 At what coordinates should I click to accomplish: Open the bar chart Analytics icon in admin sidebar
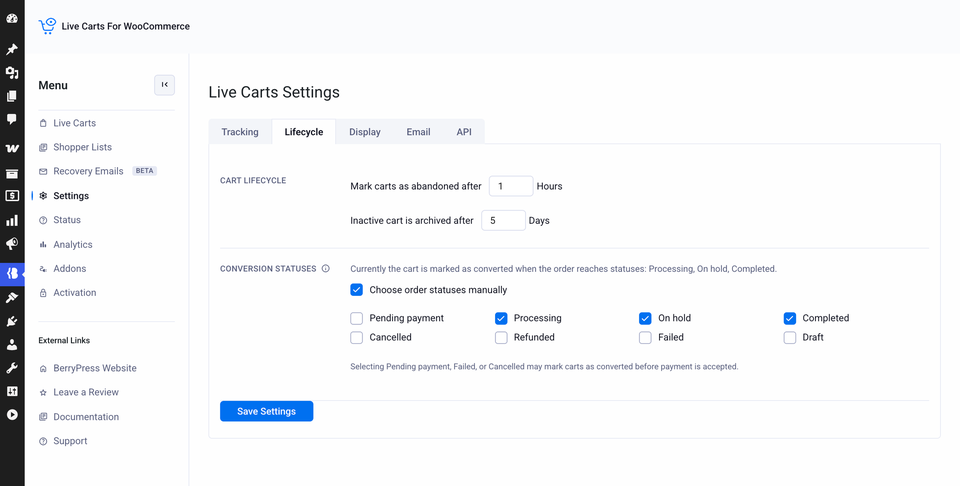(12, 220)
